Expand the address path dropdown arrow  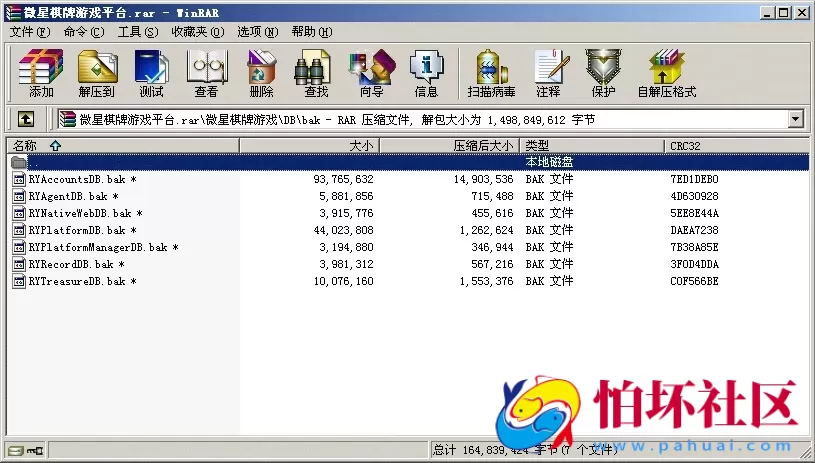point(796,119)
